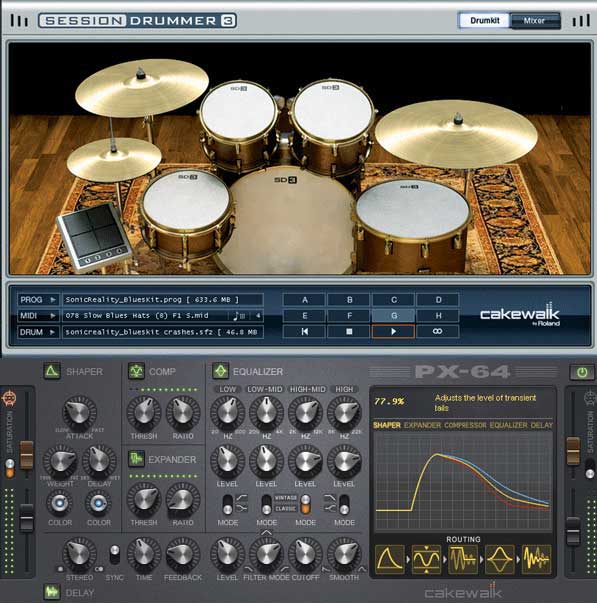Select pattern pad D
This screenshot has height=604, width=597.
coord(438,300)
